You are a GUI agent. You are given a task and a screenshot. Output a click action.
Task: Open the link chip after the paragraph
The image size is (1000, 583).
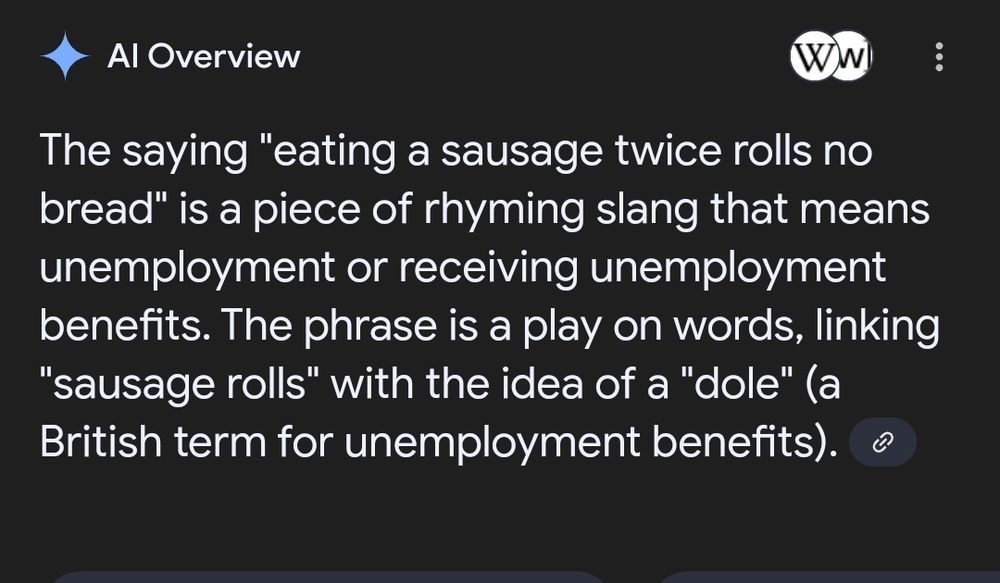(882, 443)
